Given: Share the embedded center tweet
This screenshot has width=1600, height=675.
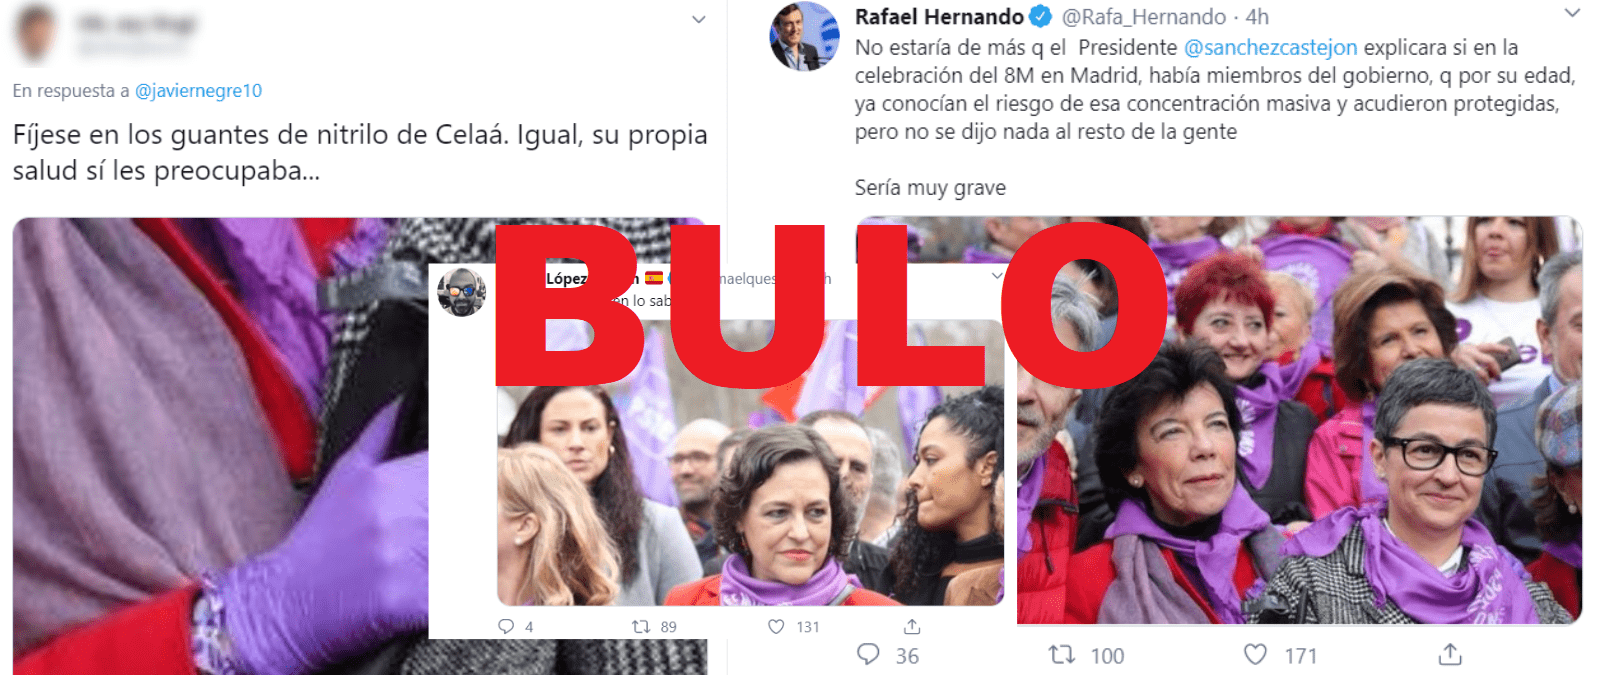Looking at the screenshot, I should (x=911, y=627).
